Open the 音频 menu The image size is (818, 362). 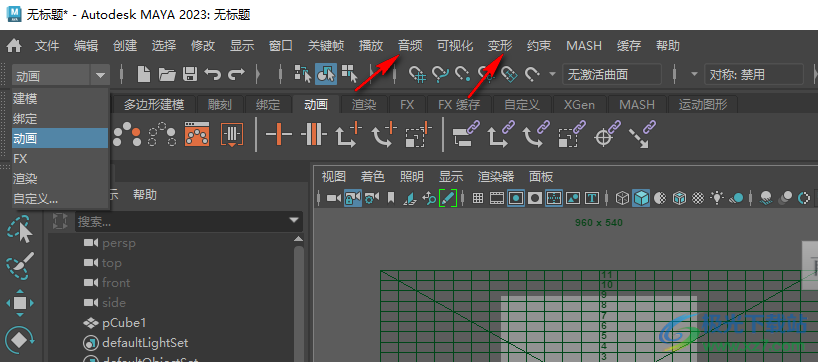pyautogui.click(x=410, y=46)
